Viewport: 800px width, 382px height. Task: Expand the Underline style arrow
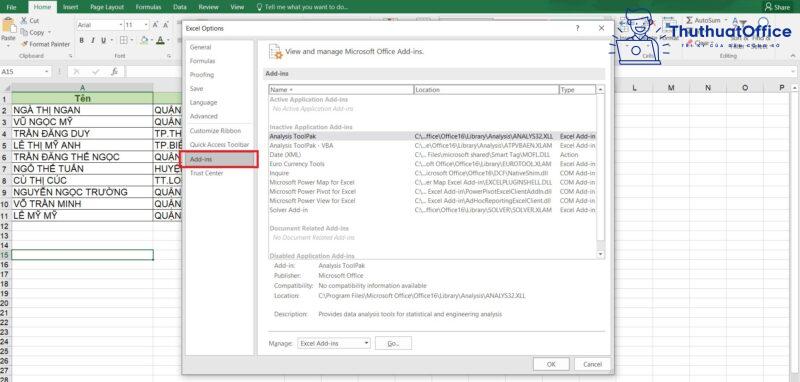(111, 41)
